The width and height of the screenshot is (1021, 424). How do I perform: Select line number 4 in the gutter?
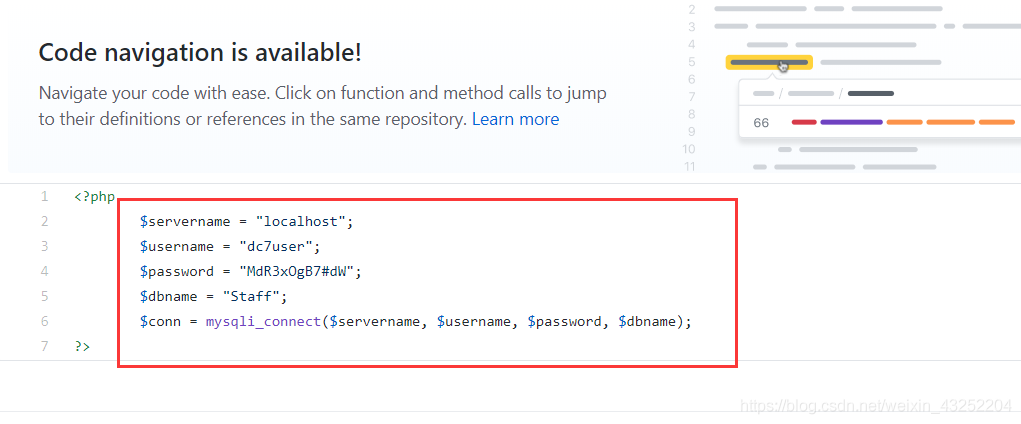pyautogui.click(x=44, y=271)
